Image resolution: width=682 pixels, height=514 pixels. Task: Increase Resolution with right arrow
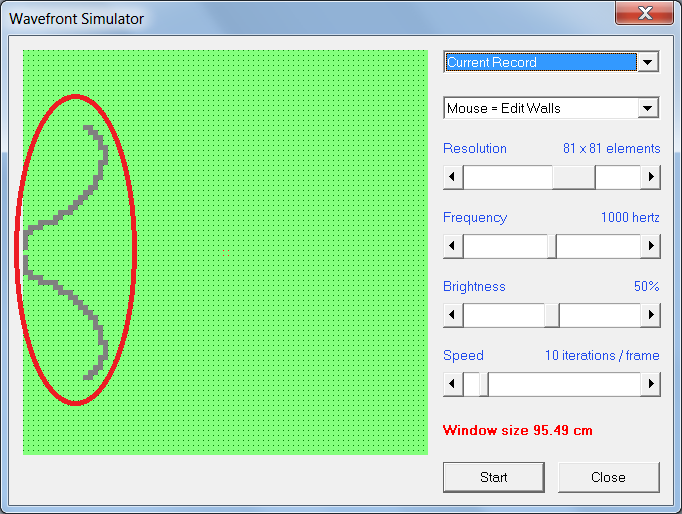[651, 177]
